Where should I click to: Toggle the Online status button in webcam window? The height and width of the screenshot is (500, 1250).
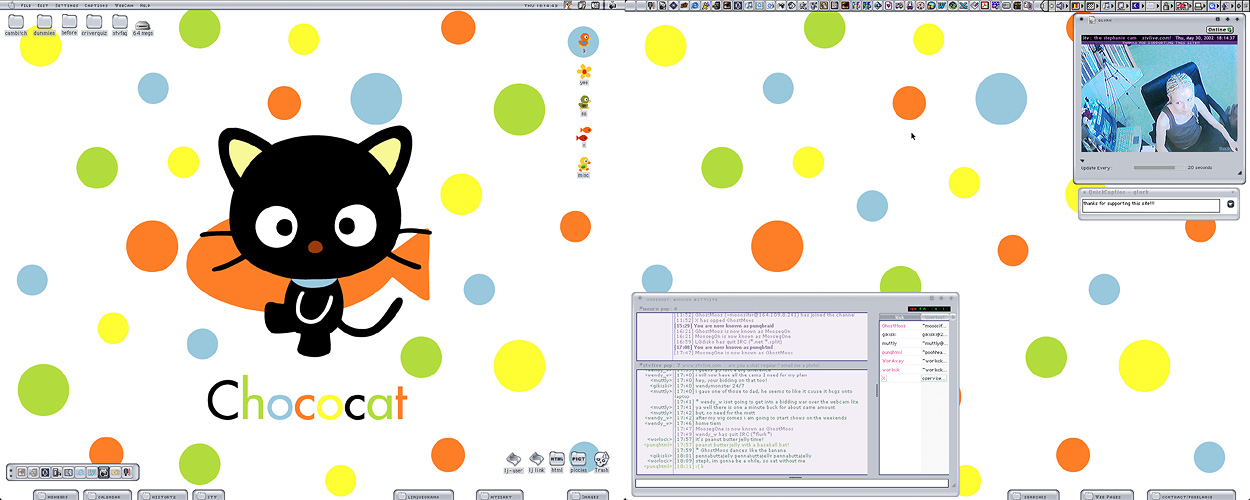(x=1218, y=30)
